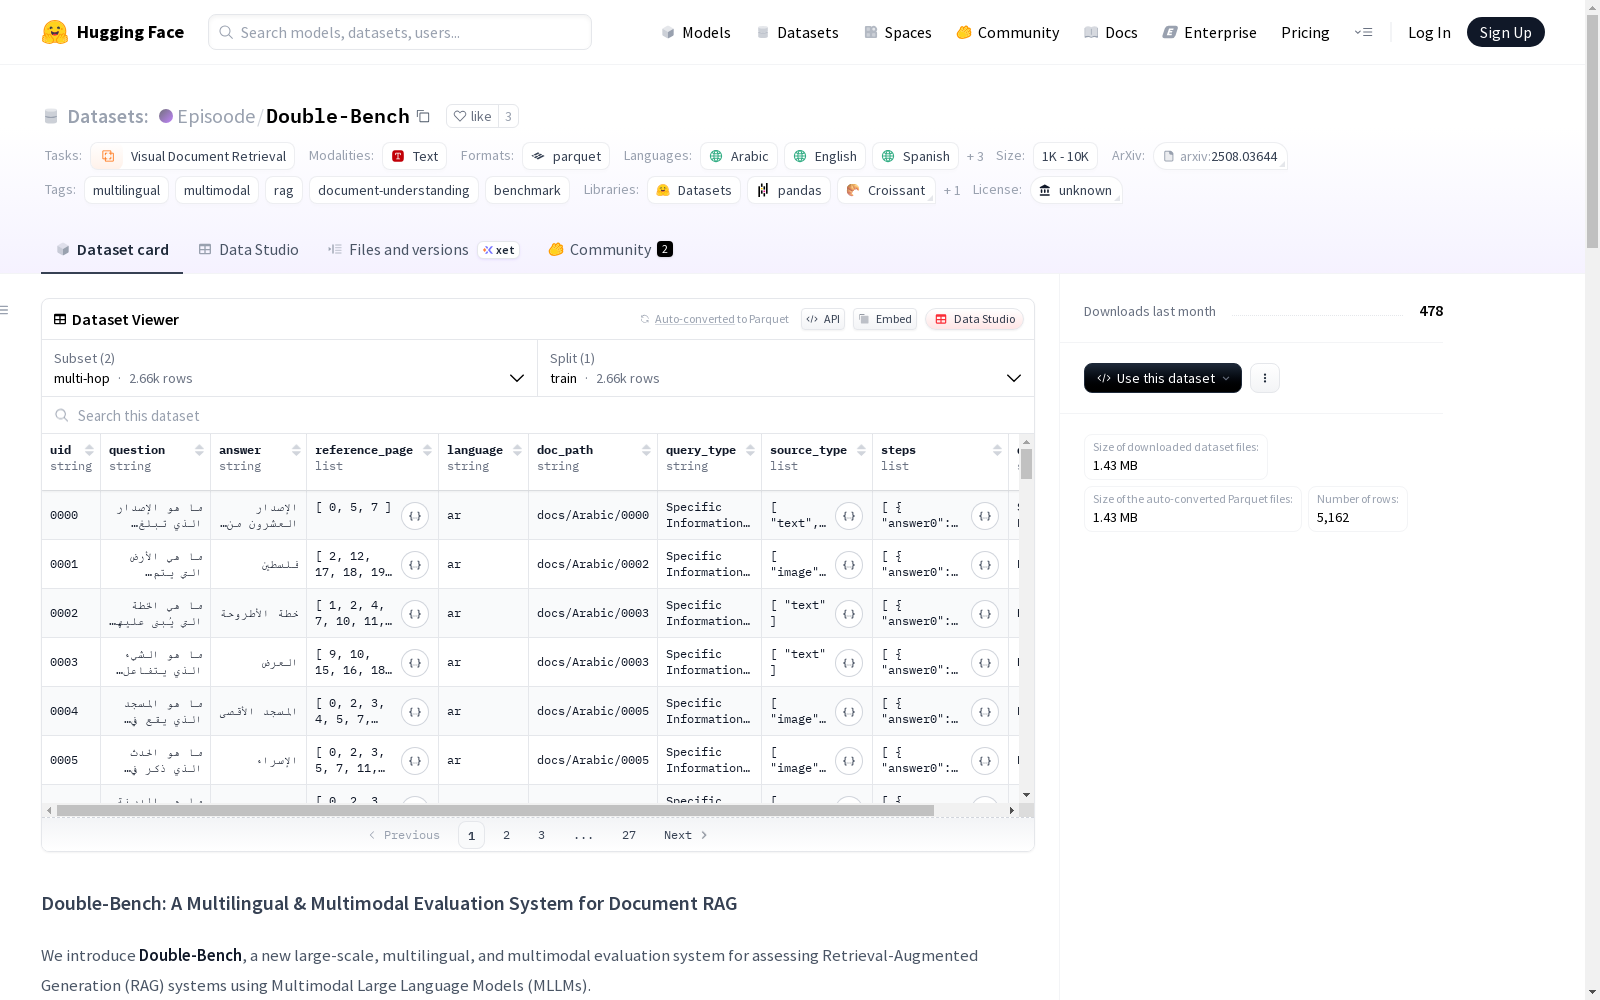
Task: Sort by the reference_page column
Action: (427, 450)
